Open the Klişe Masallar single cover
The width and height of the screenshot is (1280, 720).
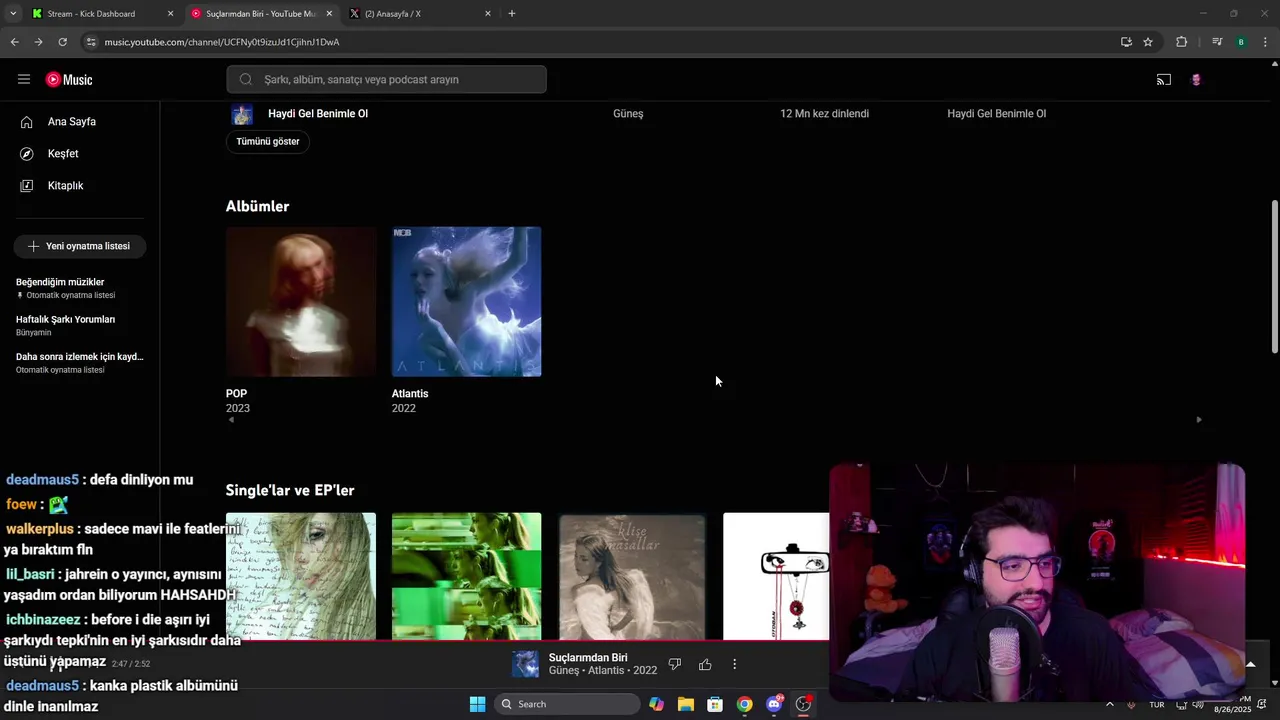(x=632, y=576)
